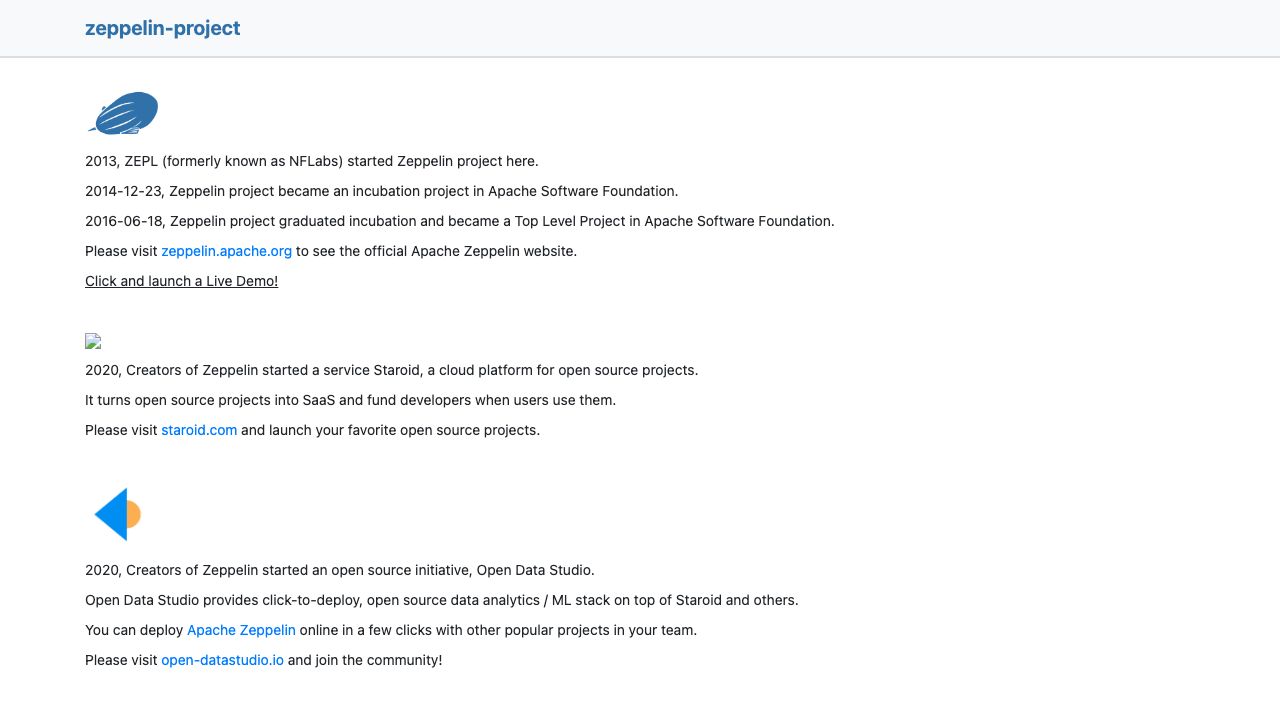The image size is (1280, 720).
Task: Click the Open Data Studio triangle logo
Action: tap(117, 514)
